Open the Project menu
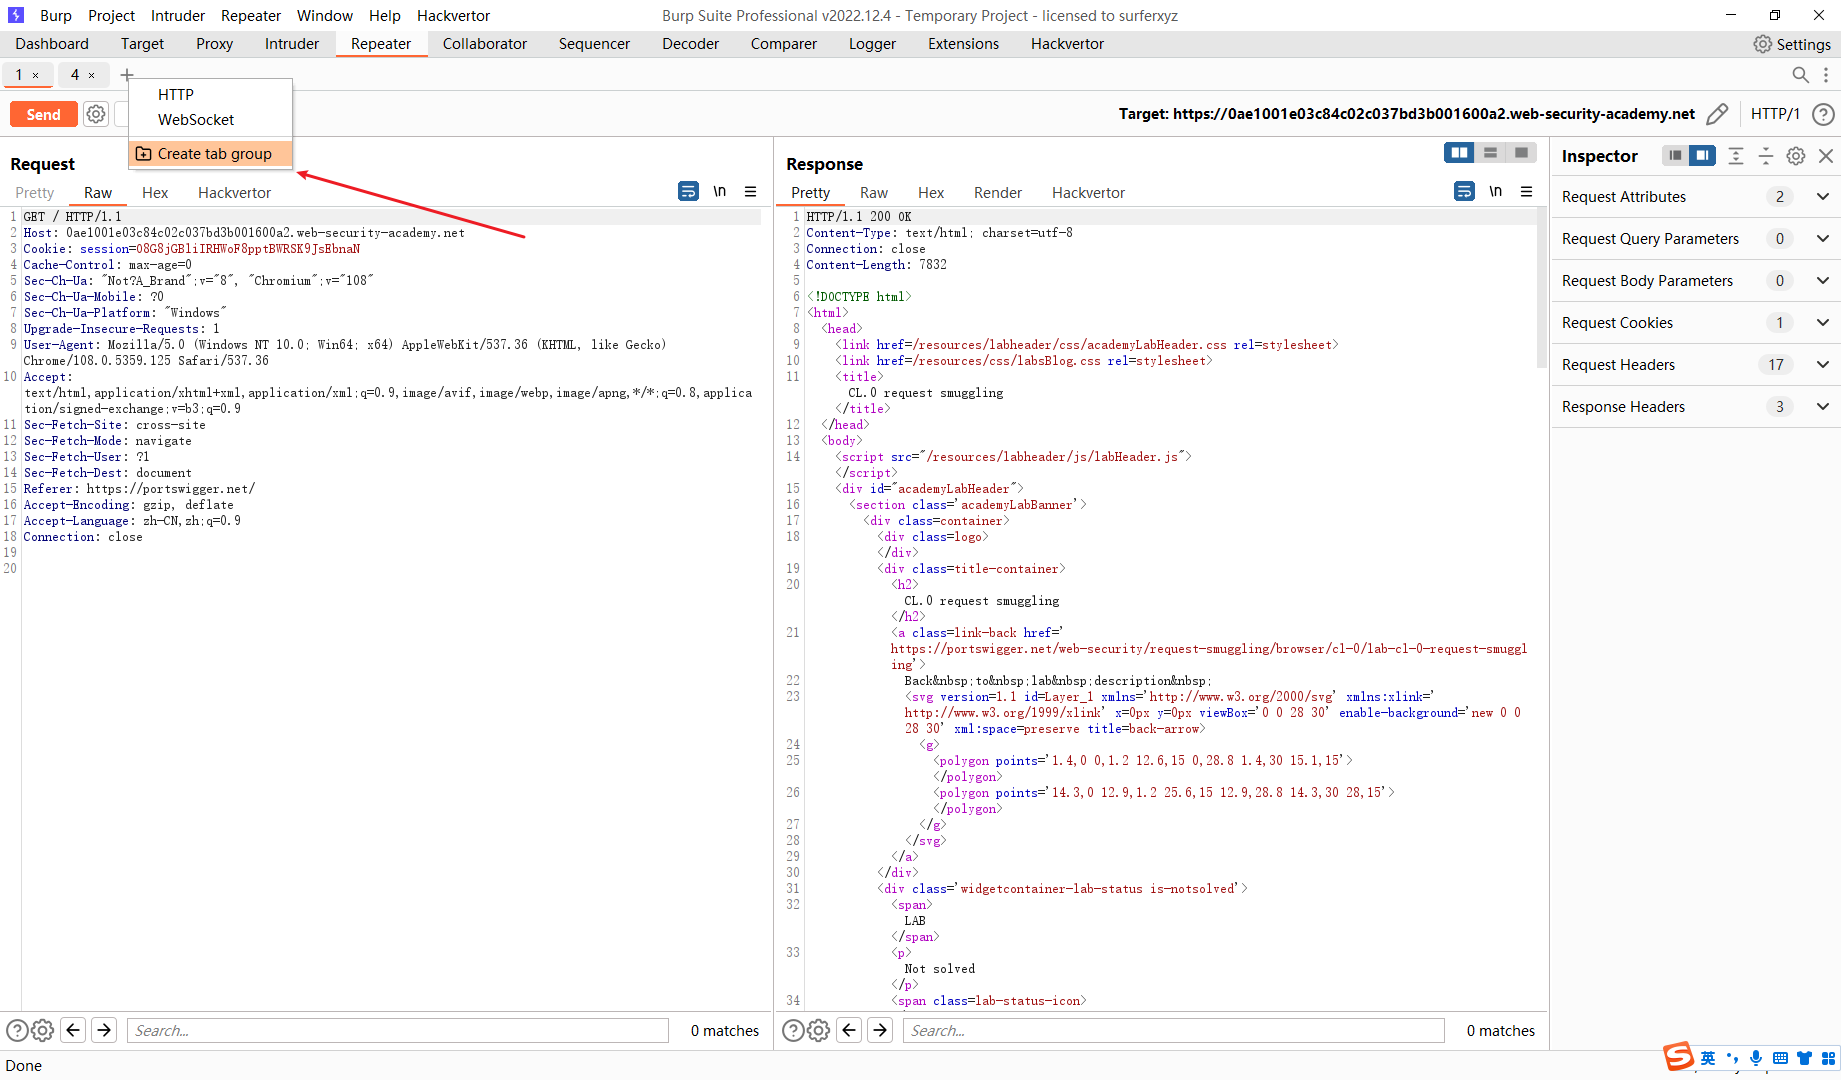The height and width of the screenshot is (1080, 1841). pos(111,16)
